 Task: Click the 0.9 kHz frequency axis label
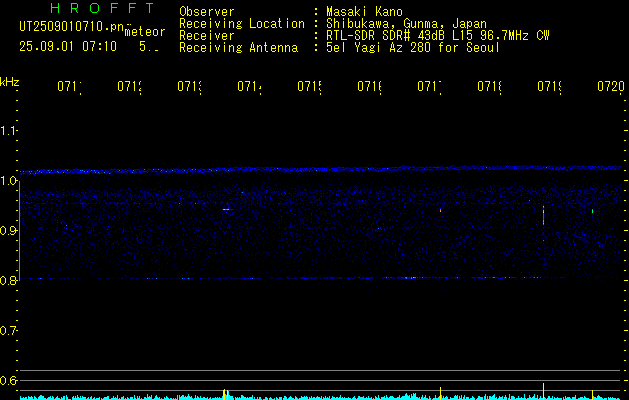(x=8, y=231)
